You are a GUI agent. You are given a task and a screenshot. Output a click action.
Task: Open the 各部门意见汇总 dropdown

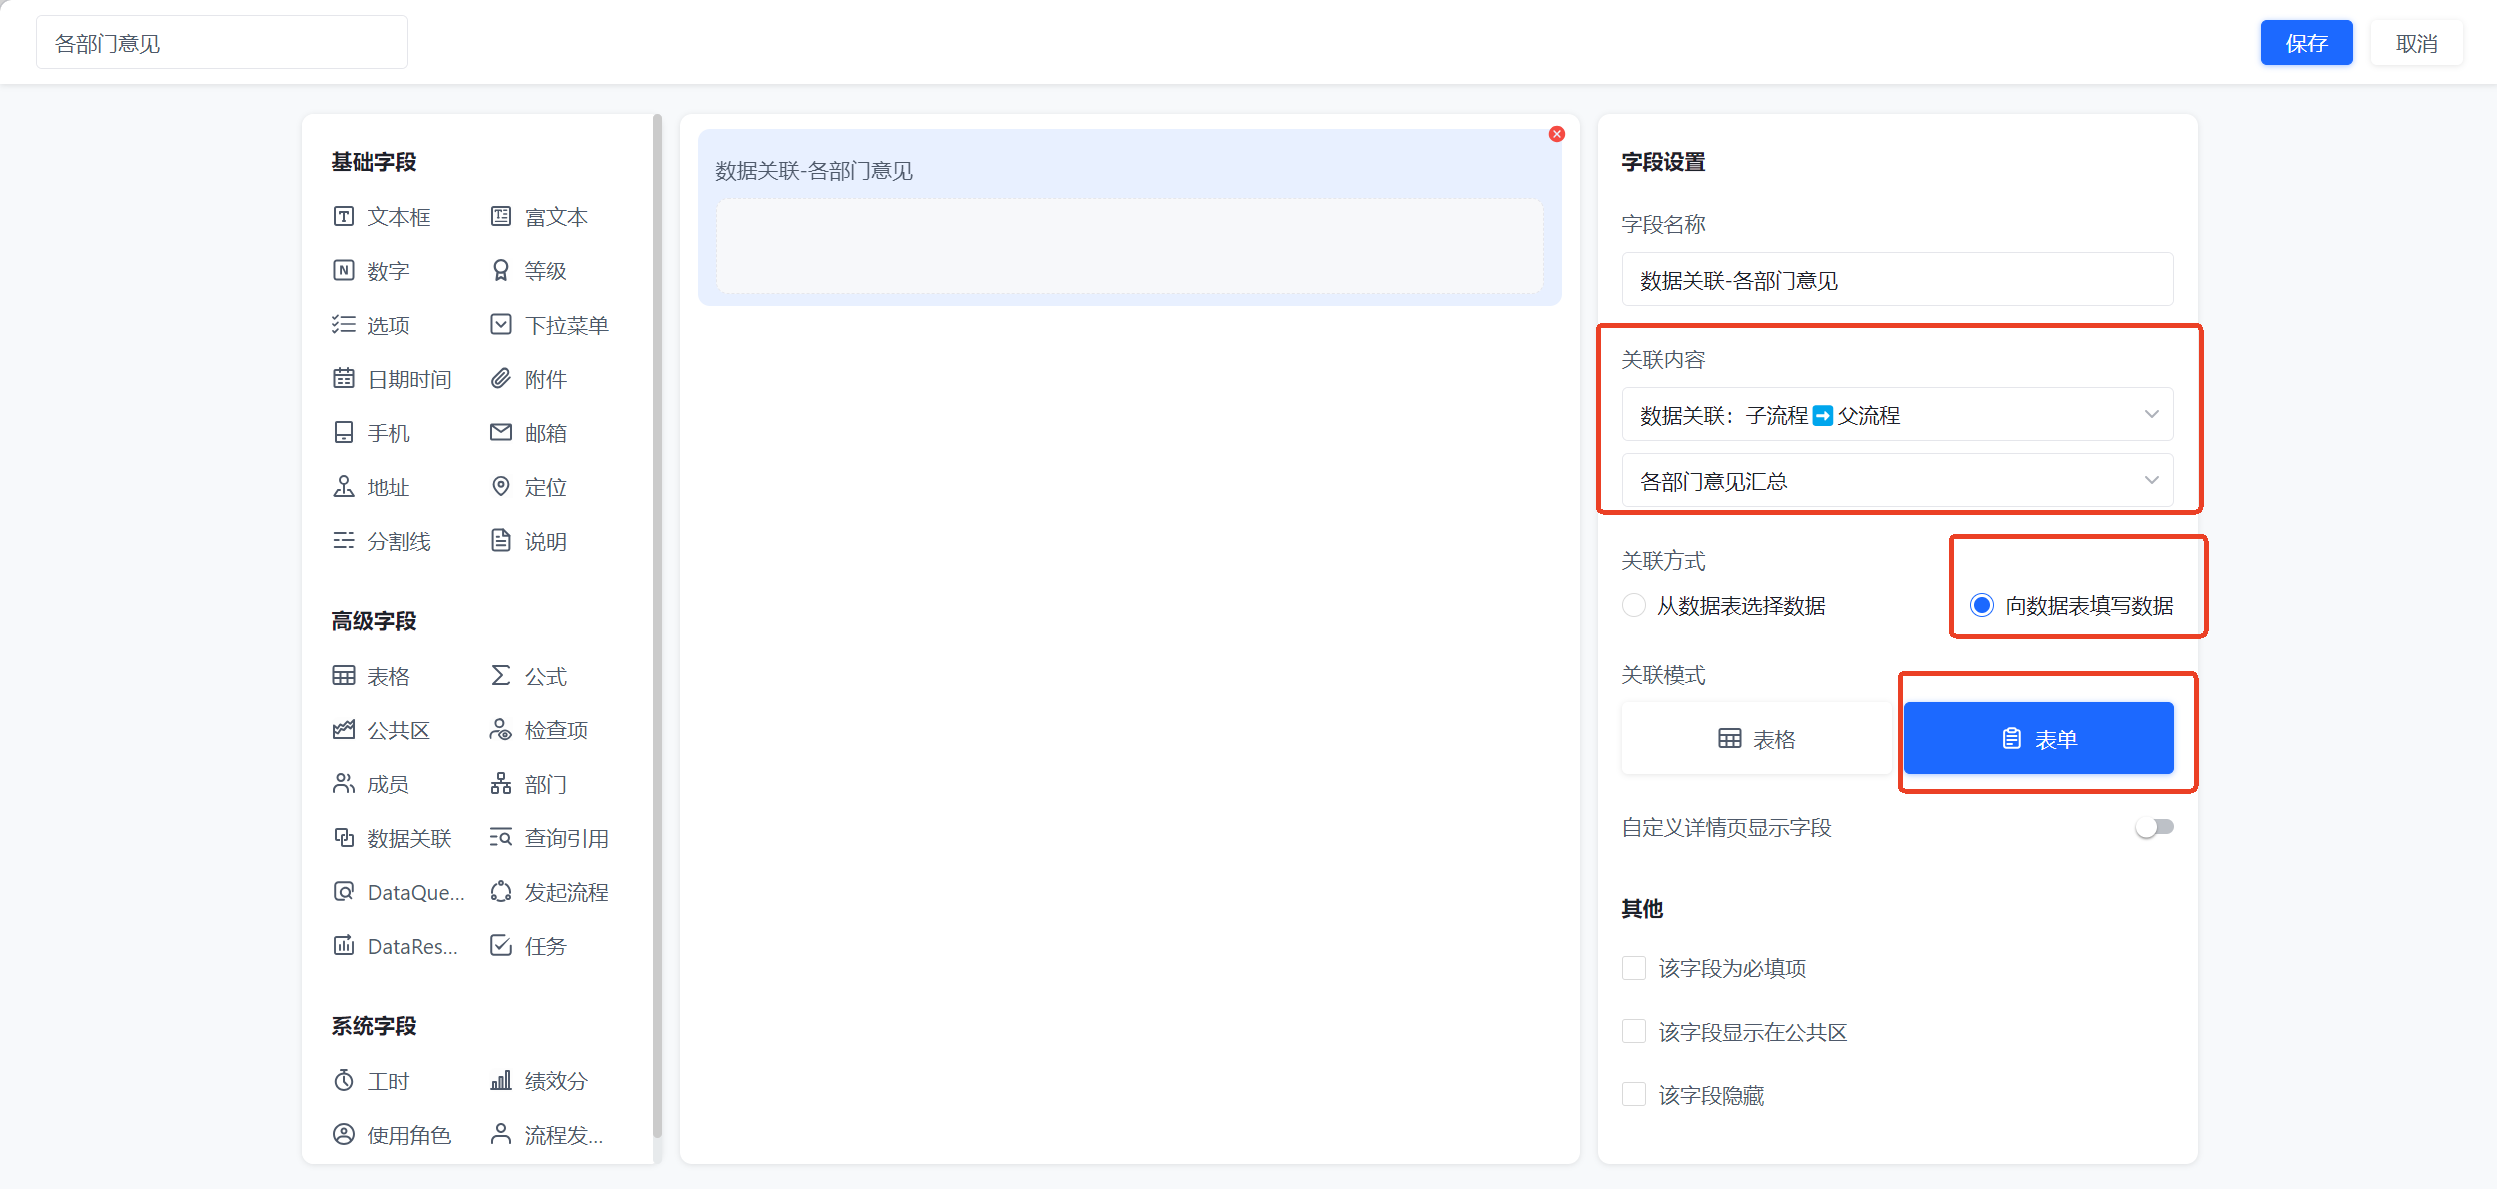1897,480
